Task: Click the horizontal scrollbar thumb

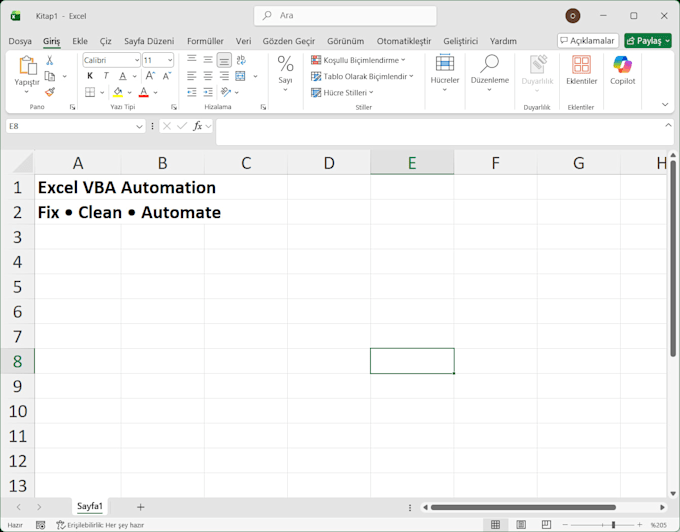Action: click(523, 507)
